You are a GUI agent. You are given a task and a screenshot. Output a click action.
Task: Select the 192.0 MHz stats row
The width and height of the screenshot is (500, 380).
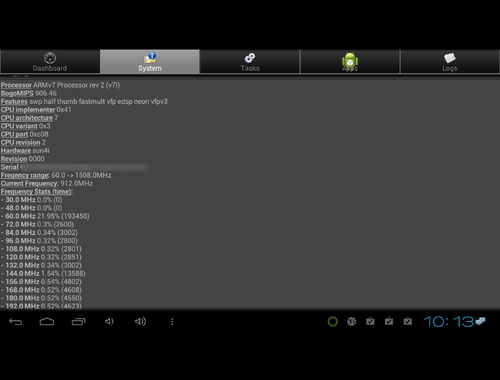pyautogui.click(x=41, y=306)
